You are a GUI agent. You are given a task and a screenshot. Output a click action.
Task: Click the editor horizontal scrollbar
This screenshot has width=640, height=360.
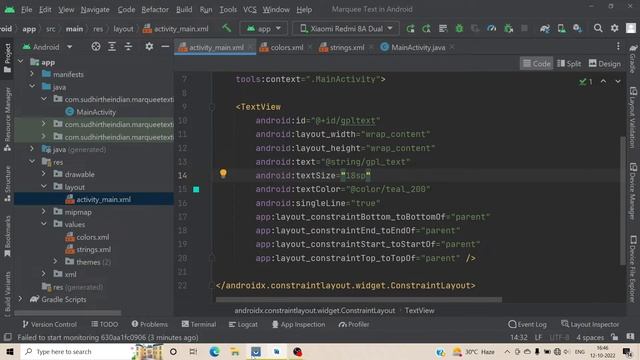click(358, 300)
